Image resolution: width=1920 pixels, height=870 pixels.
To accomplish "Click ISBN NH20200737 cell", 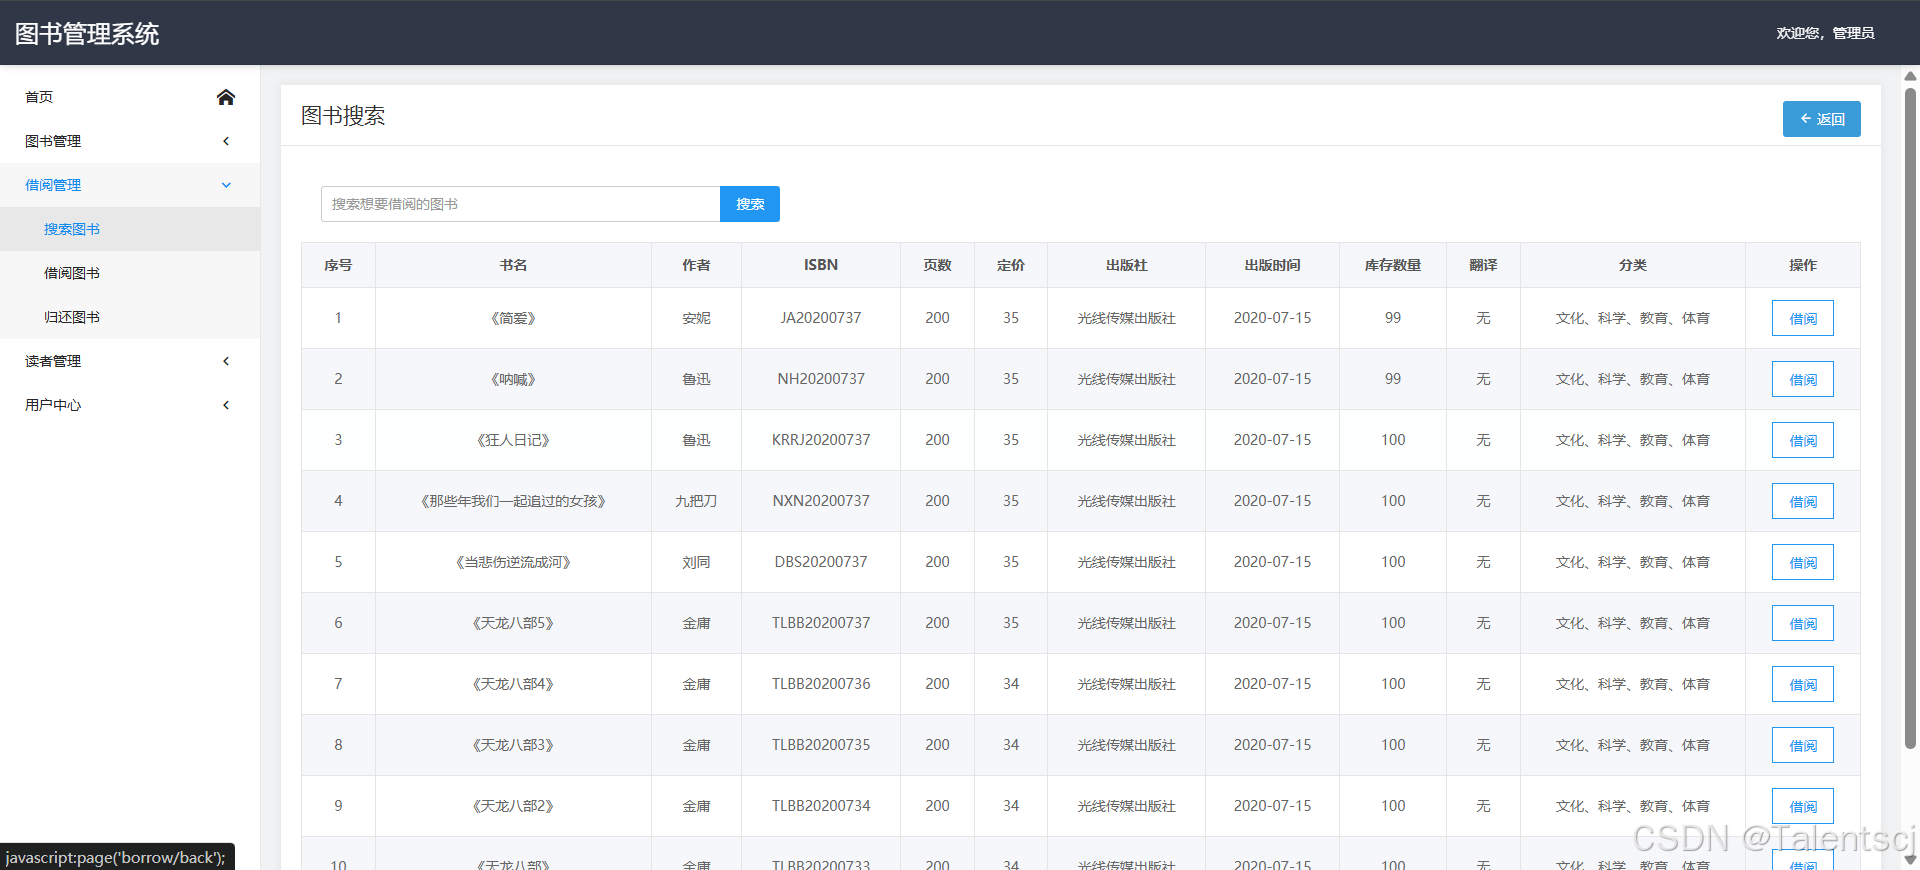I will 821,379.
